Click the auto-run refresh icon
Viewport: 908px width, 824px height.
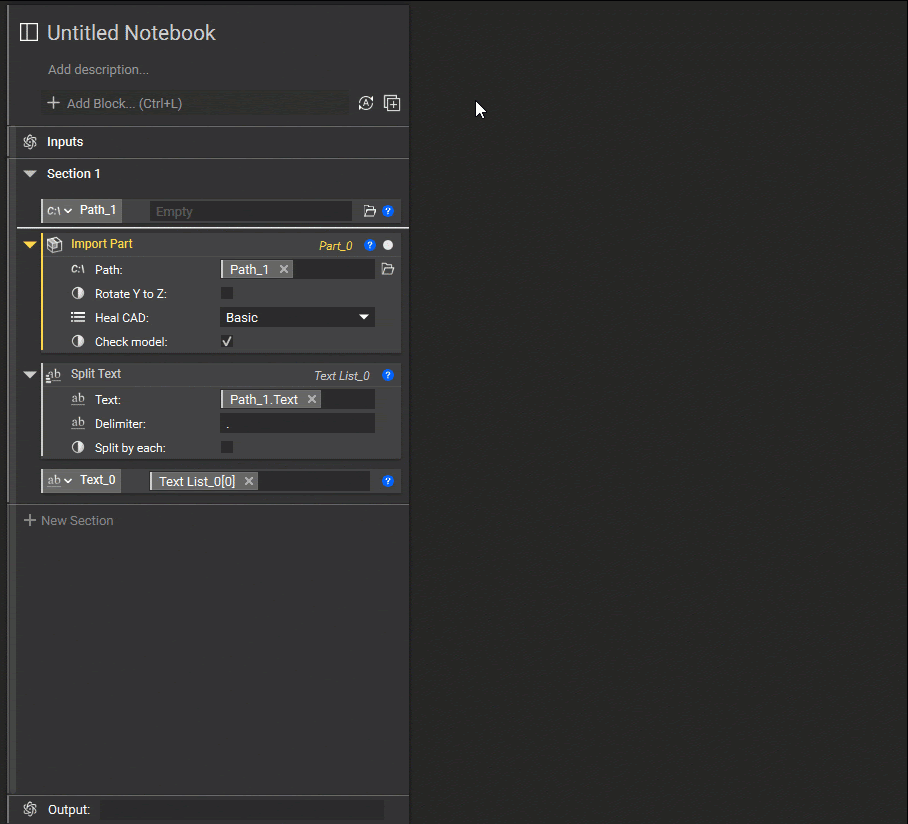tap(366, 103)
